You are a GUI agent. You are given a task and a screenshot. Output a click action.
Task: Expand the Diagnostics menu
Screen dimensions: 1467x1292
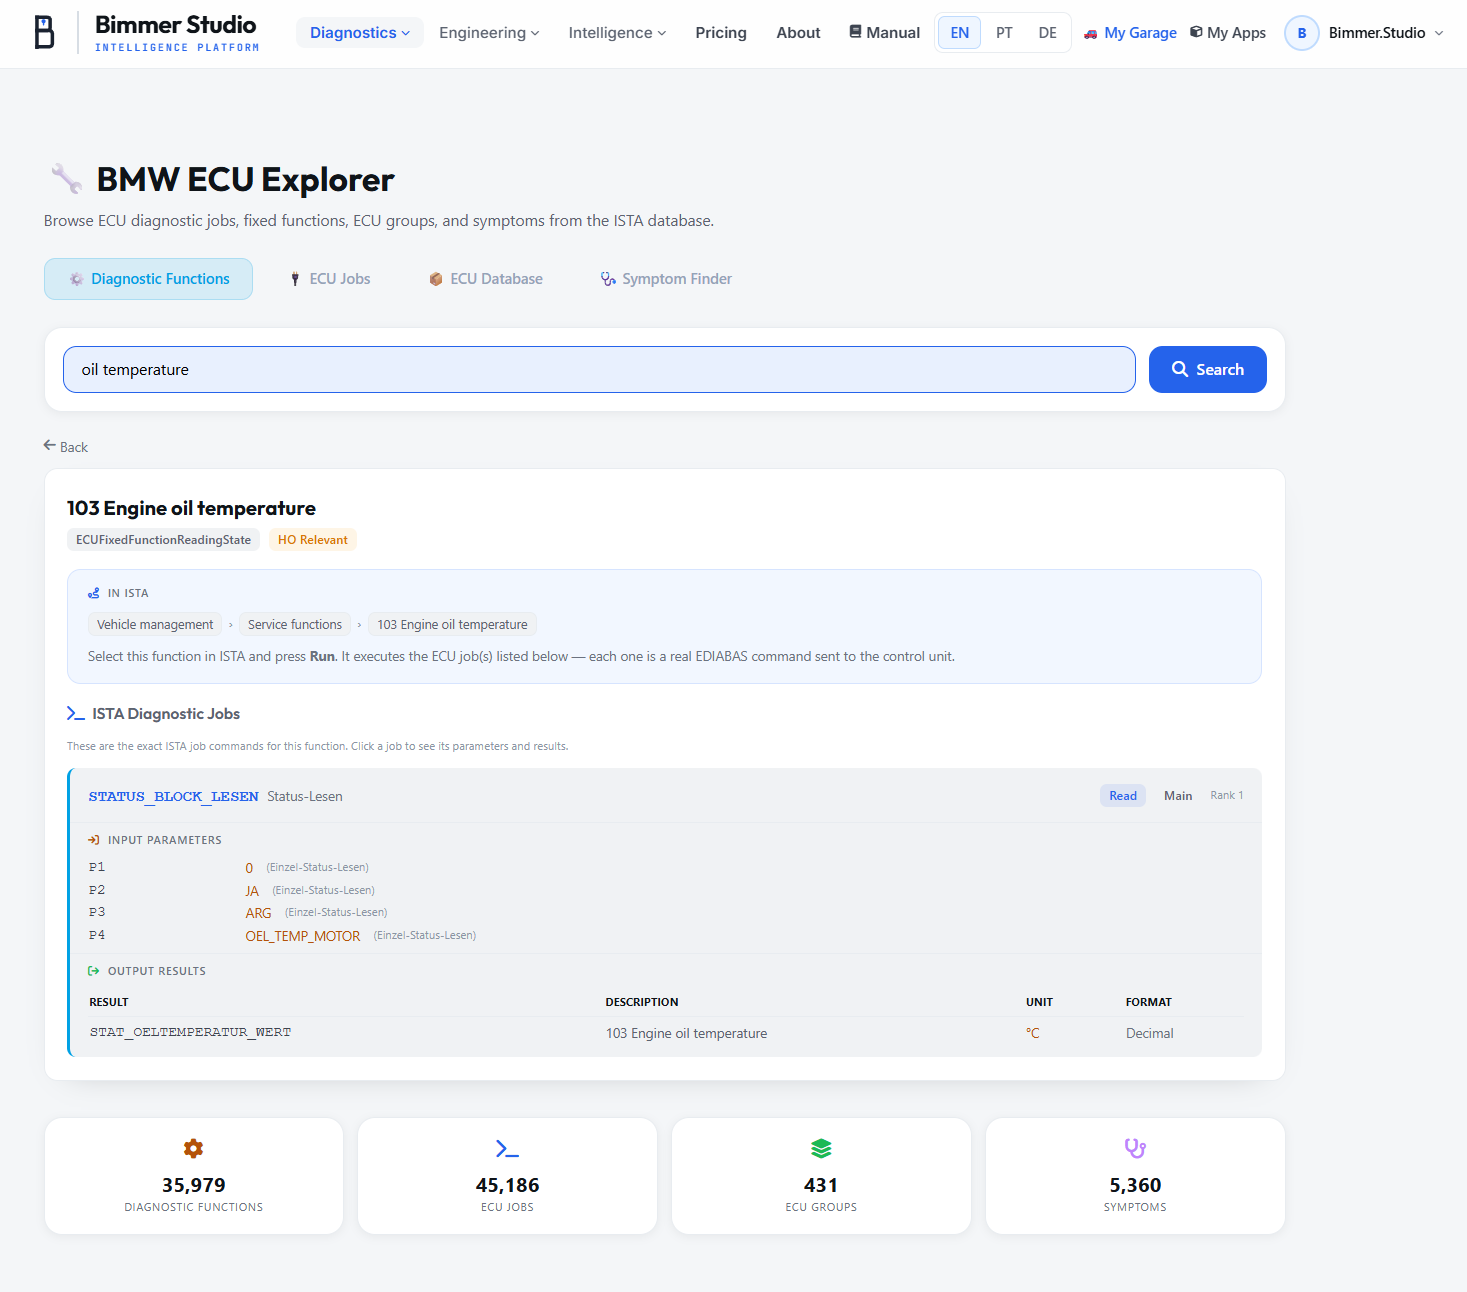(360, 33)
